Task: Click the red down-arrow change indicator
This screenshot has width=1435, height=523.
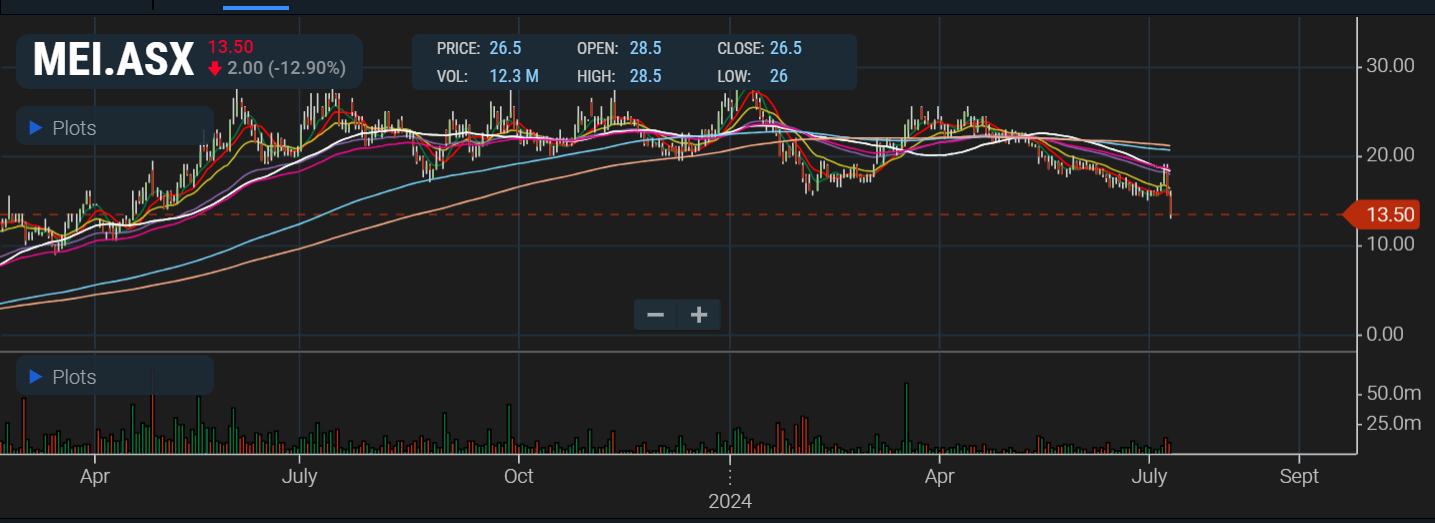Action: point(215,69)
